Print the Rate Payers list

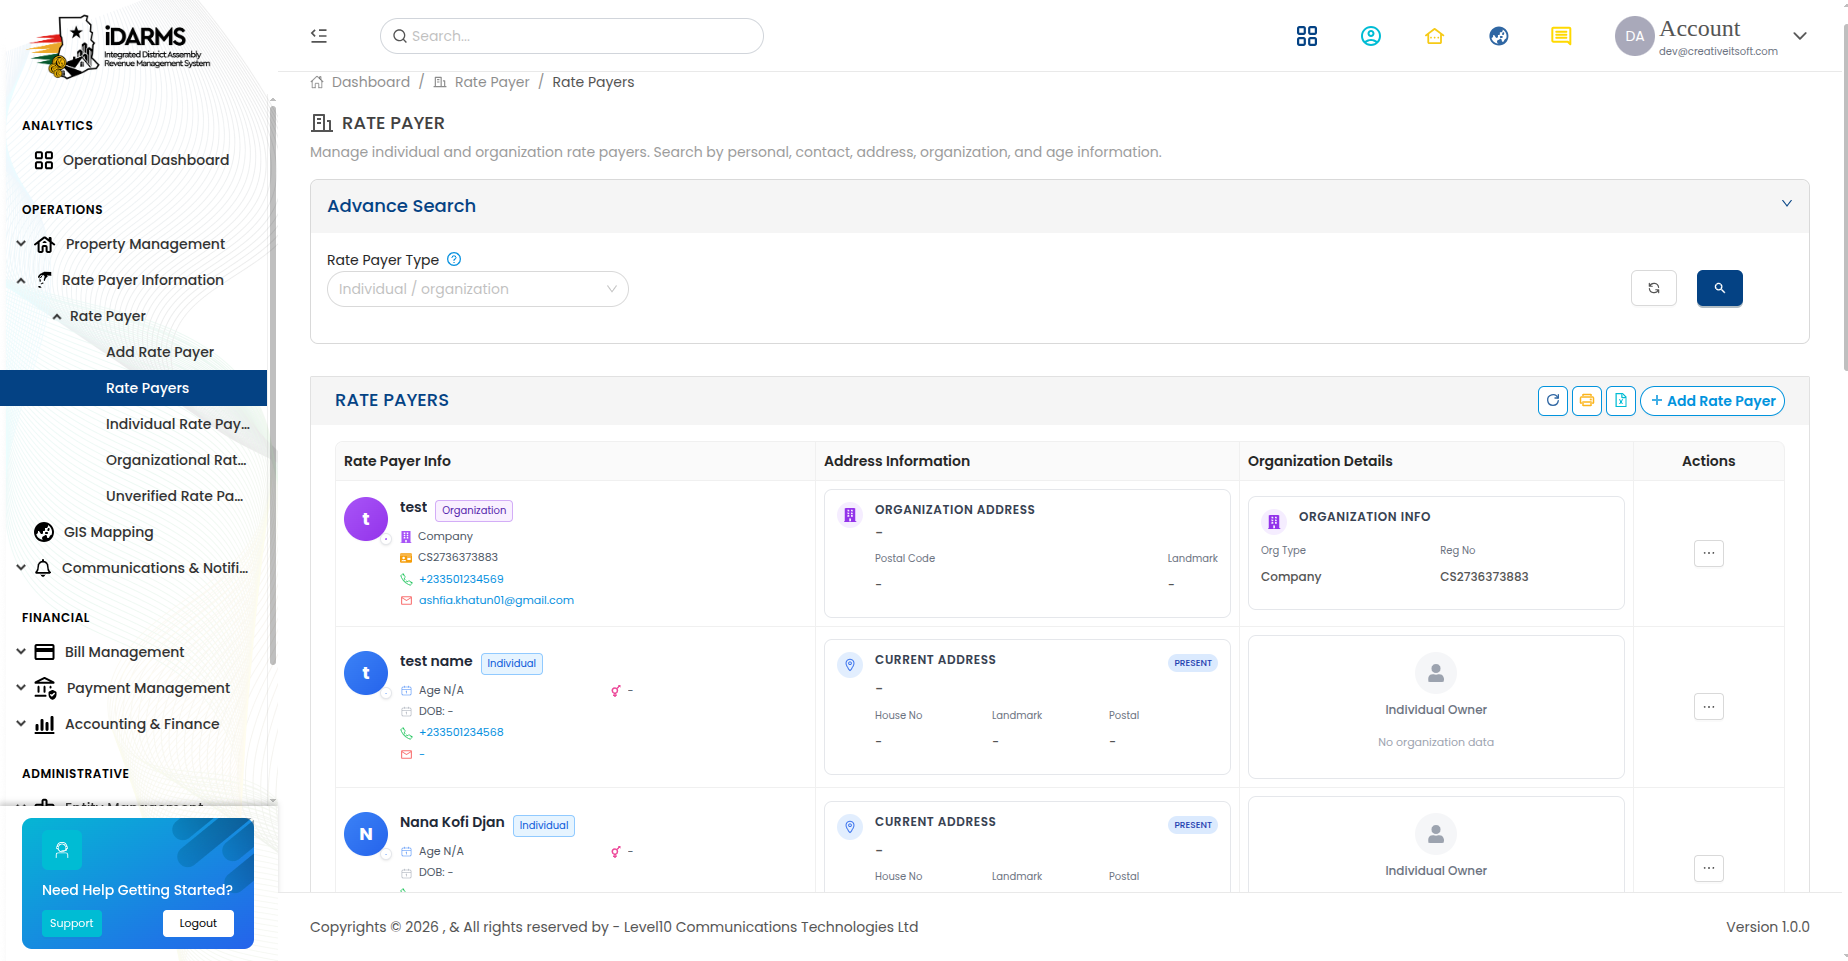1587,401
